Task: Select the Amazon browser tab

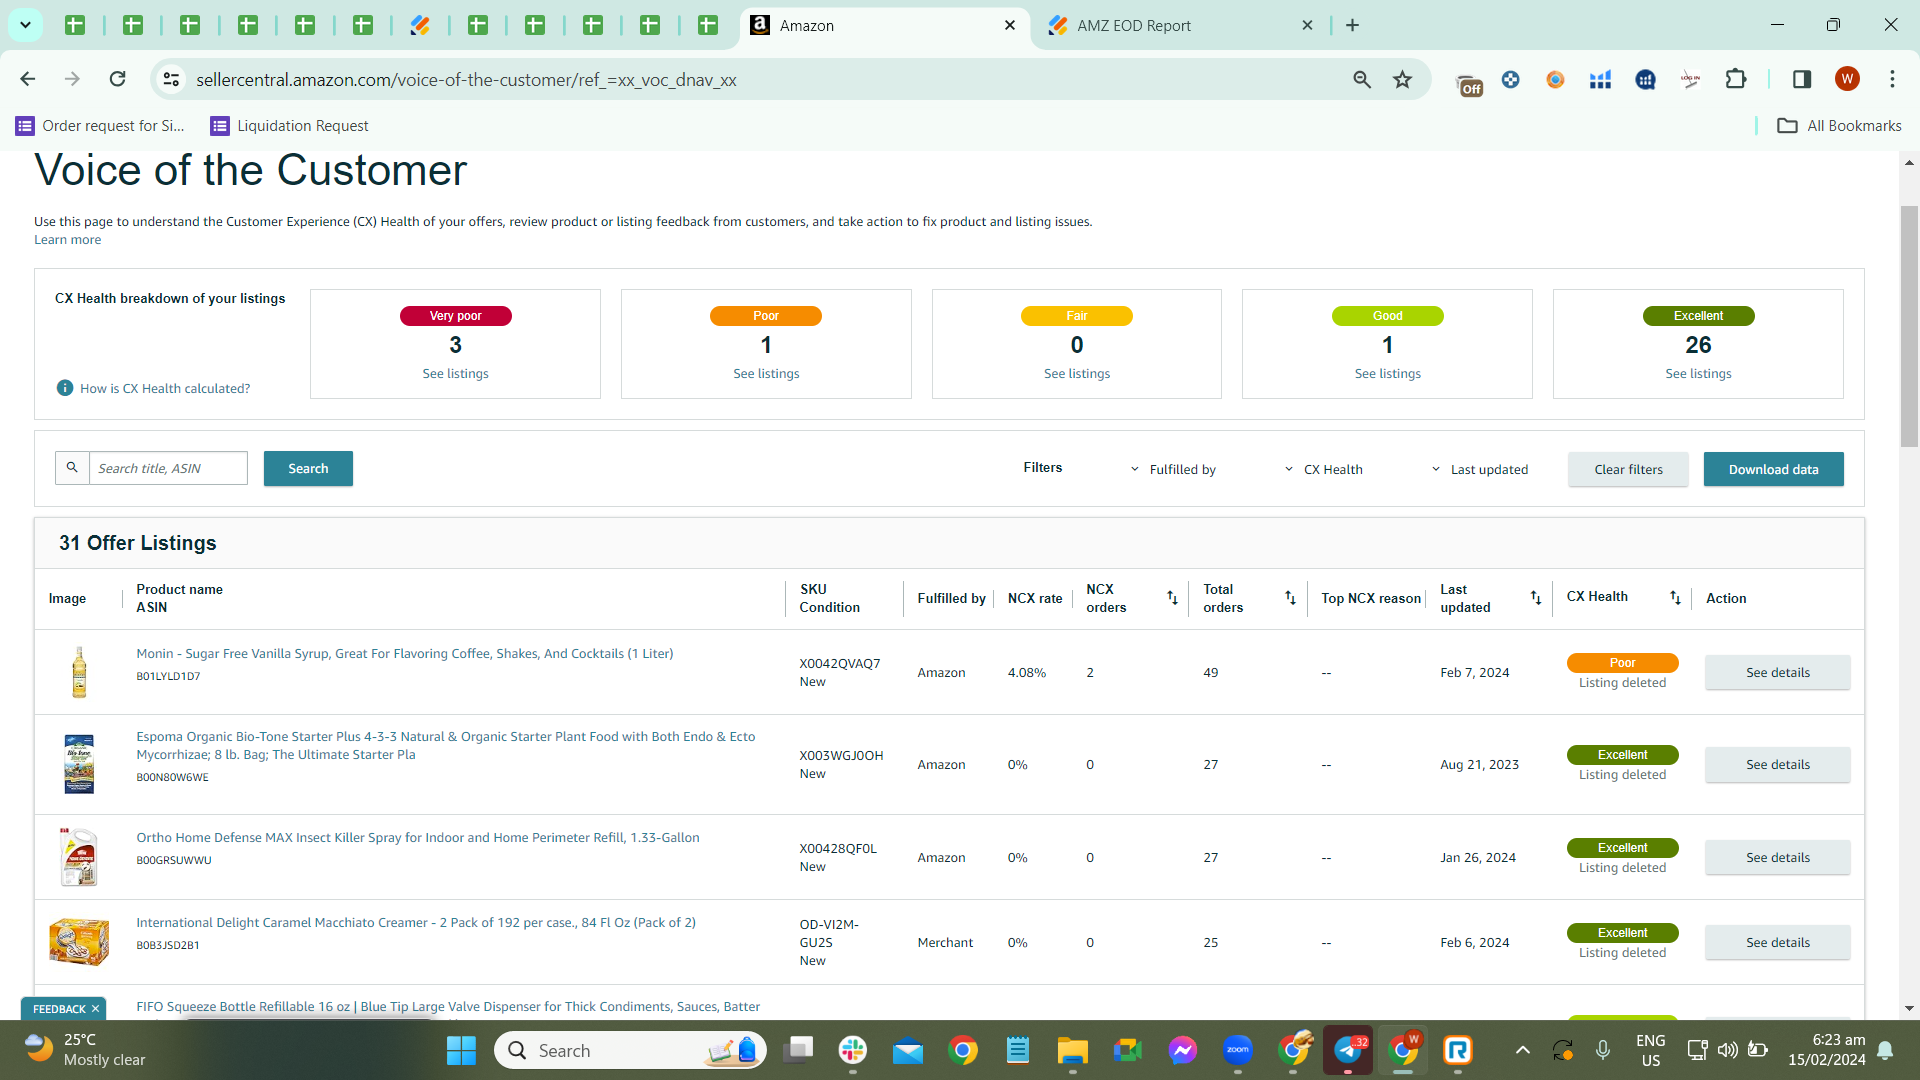Action: 885,25
